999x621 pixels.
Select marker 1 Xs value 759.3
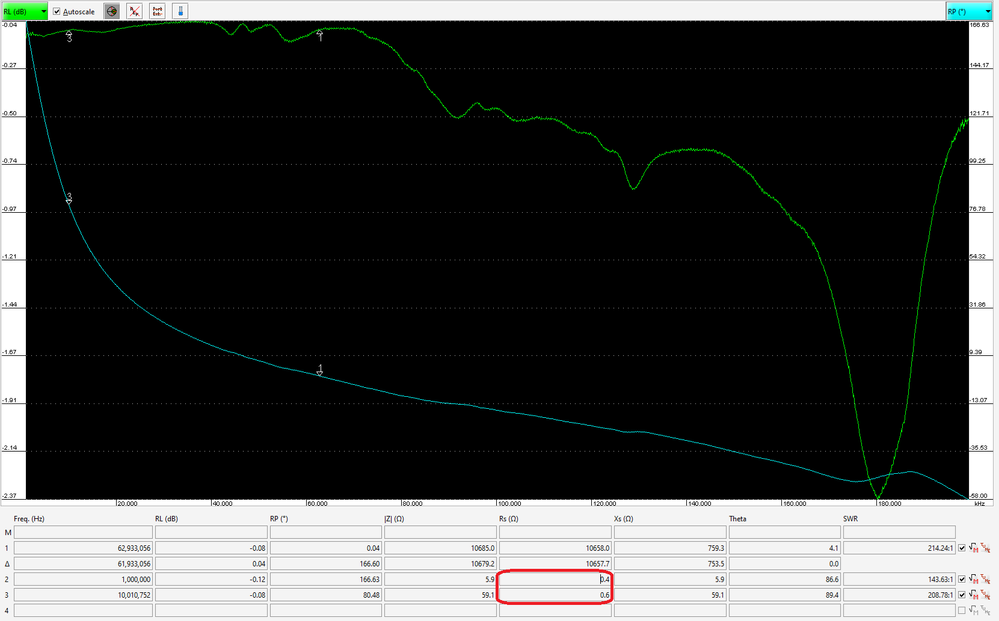[x=670, y=548]
